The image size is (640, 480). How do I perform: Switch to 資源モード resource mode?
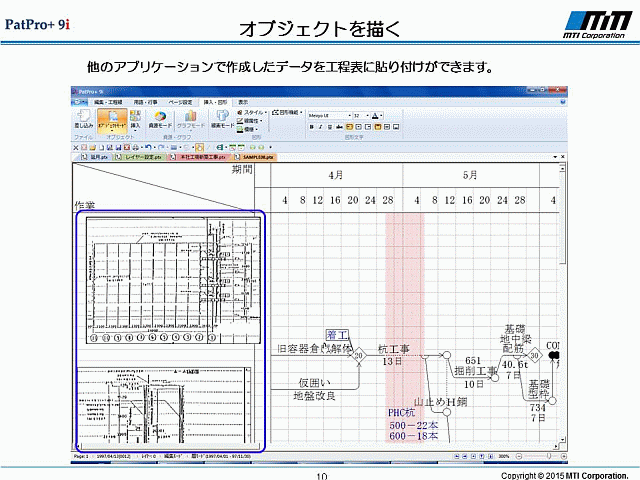(x=160, y=119)
